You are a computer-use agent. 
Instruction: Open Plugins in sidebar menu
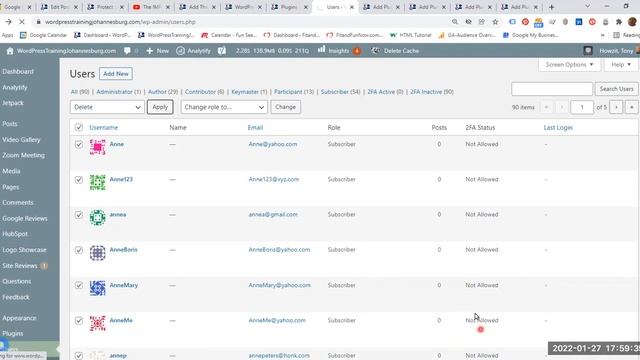pyautogui.click(x=12, y=333)
